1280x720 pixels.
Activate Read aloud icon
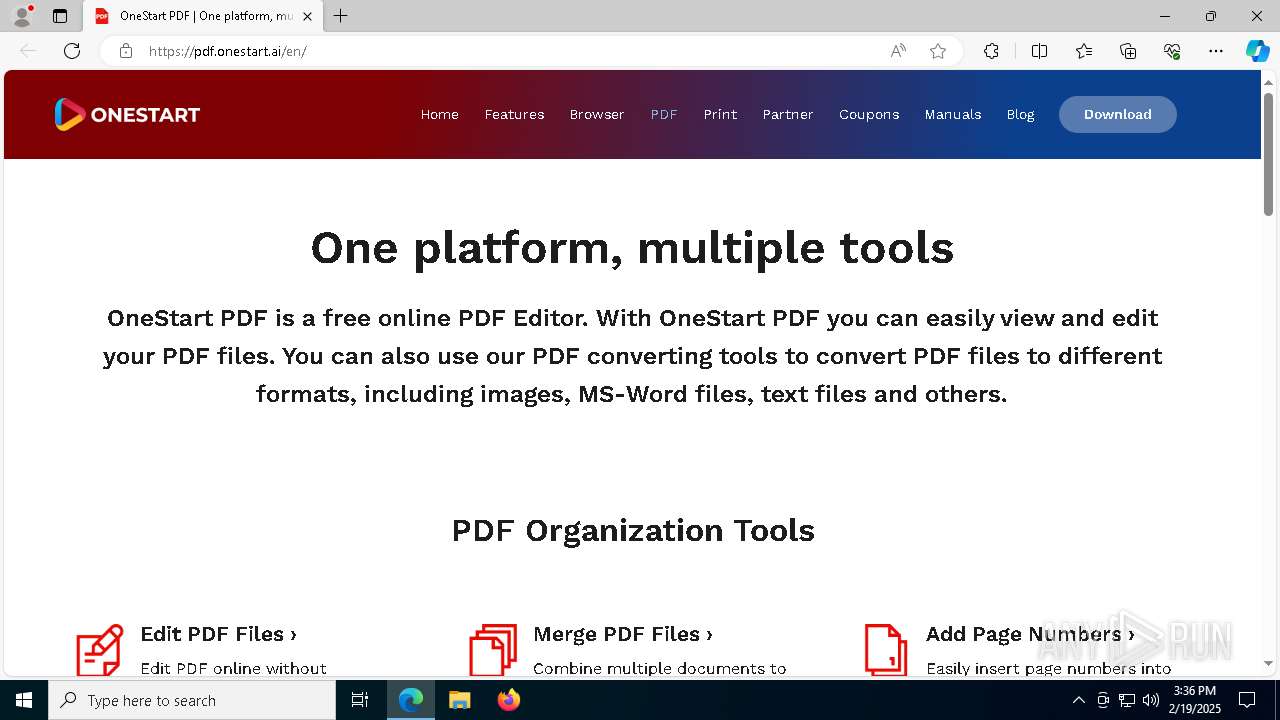898,51
